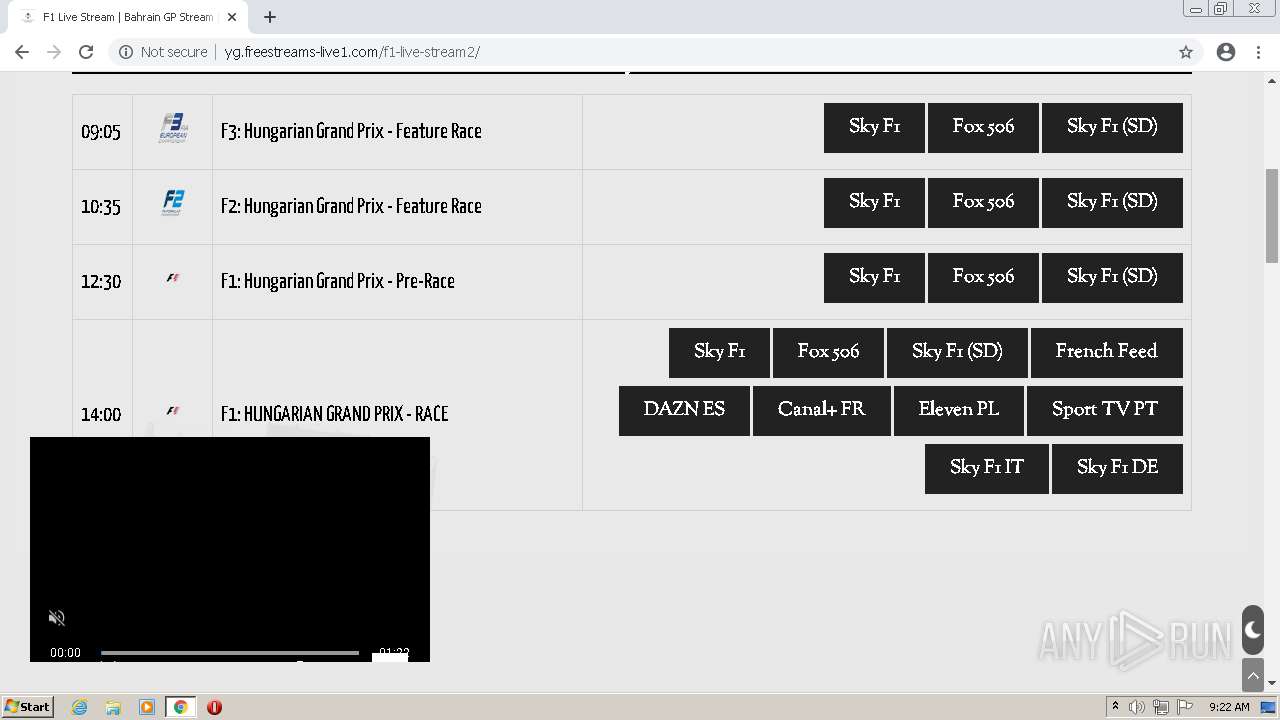Open Windows Media Player taskbar icon
This screenshot has width=1280, height=720.
pyautogui.click(x=147, y=707)
